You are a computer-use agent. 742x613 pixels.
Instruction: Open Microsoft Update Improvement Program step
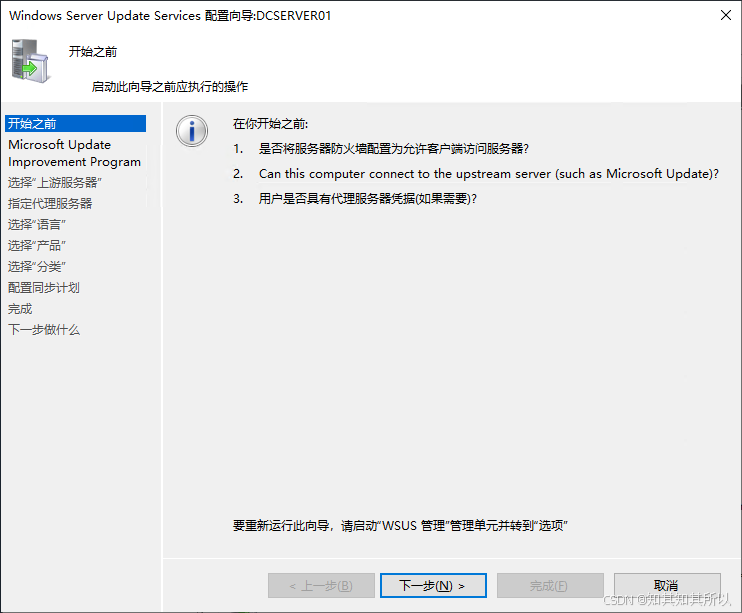(76, 153)
